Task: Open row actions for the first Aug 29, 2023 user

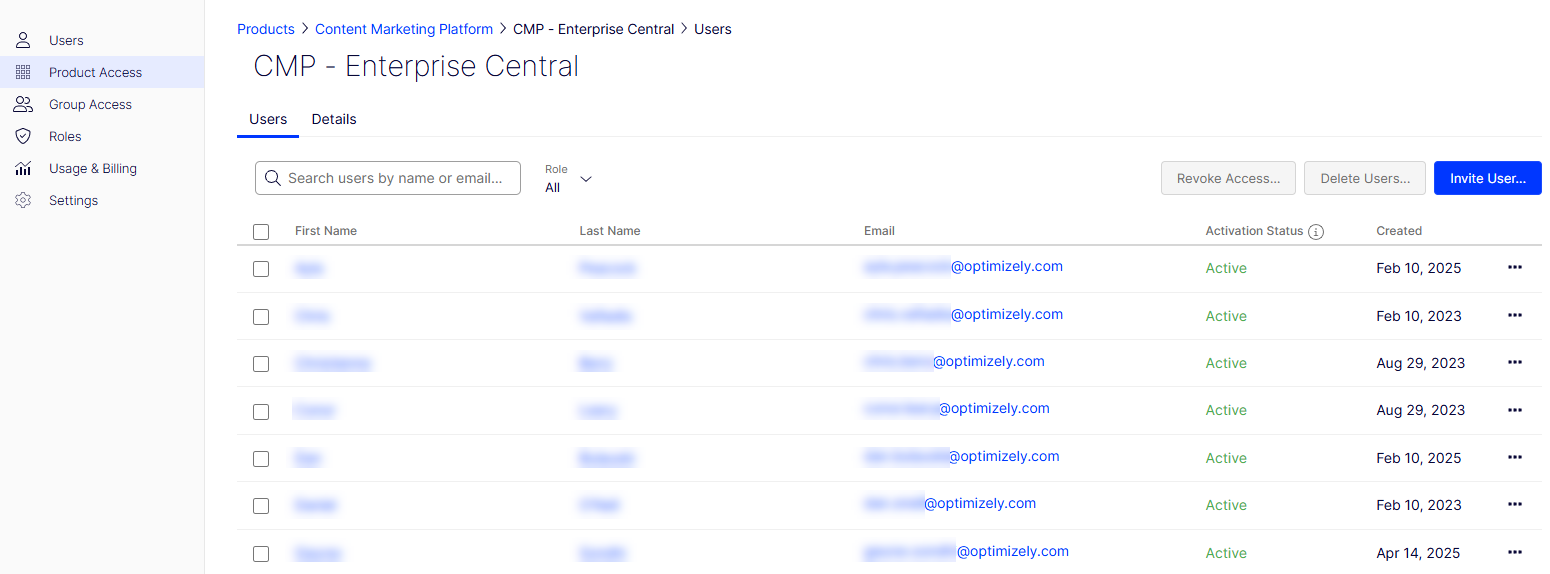Action: pos(1514,362)
